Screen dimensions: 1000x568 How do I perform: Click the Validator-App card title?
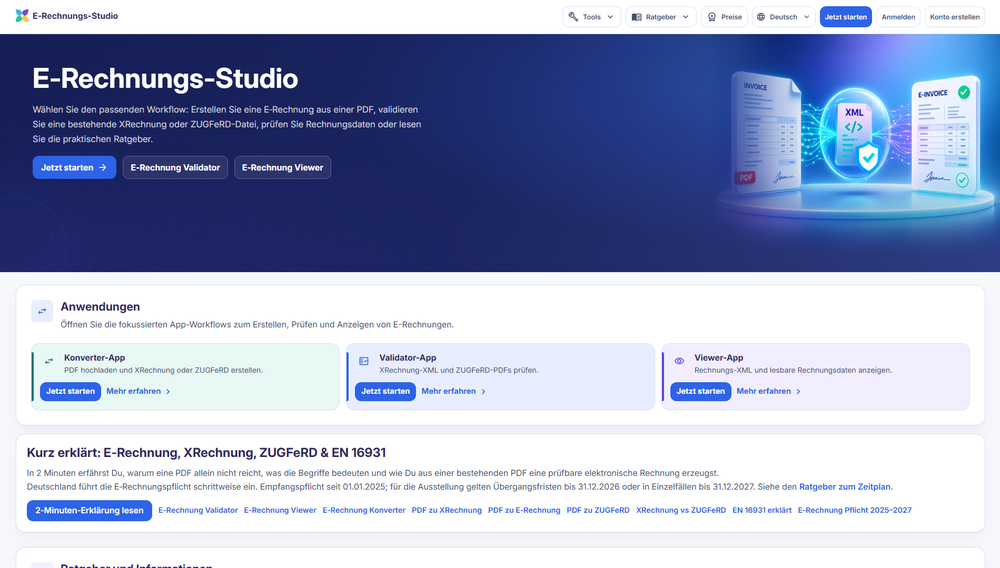tap(408, 358)
